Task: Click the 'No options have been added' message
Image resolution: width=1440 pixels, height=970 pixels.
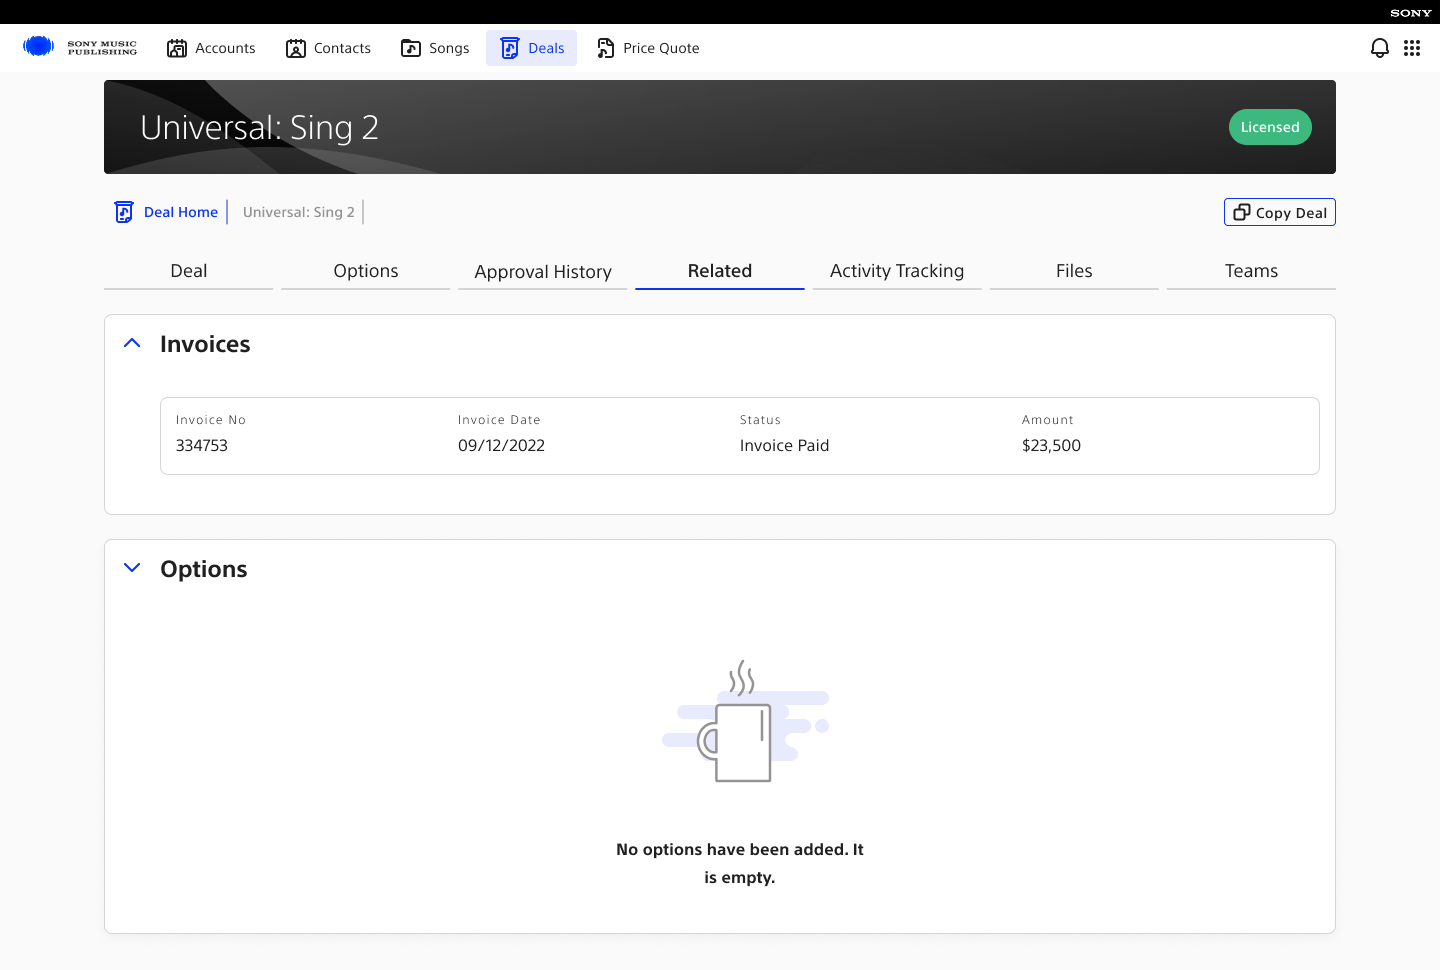Action: (x=740, y=863)
